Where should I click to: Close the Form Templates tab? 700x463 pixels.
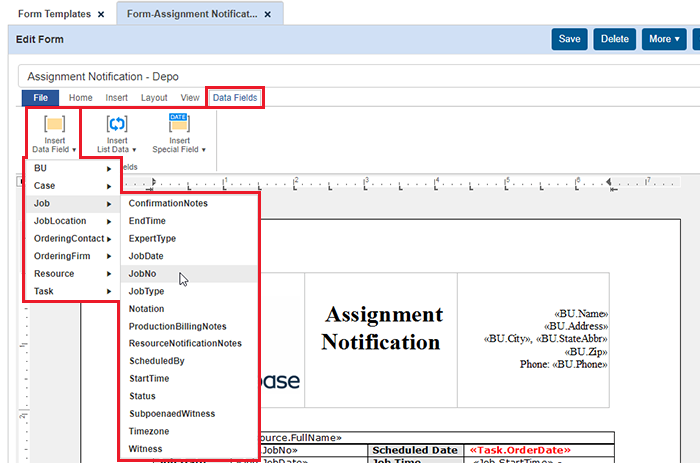tap(100, 15)
